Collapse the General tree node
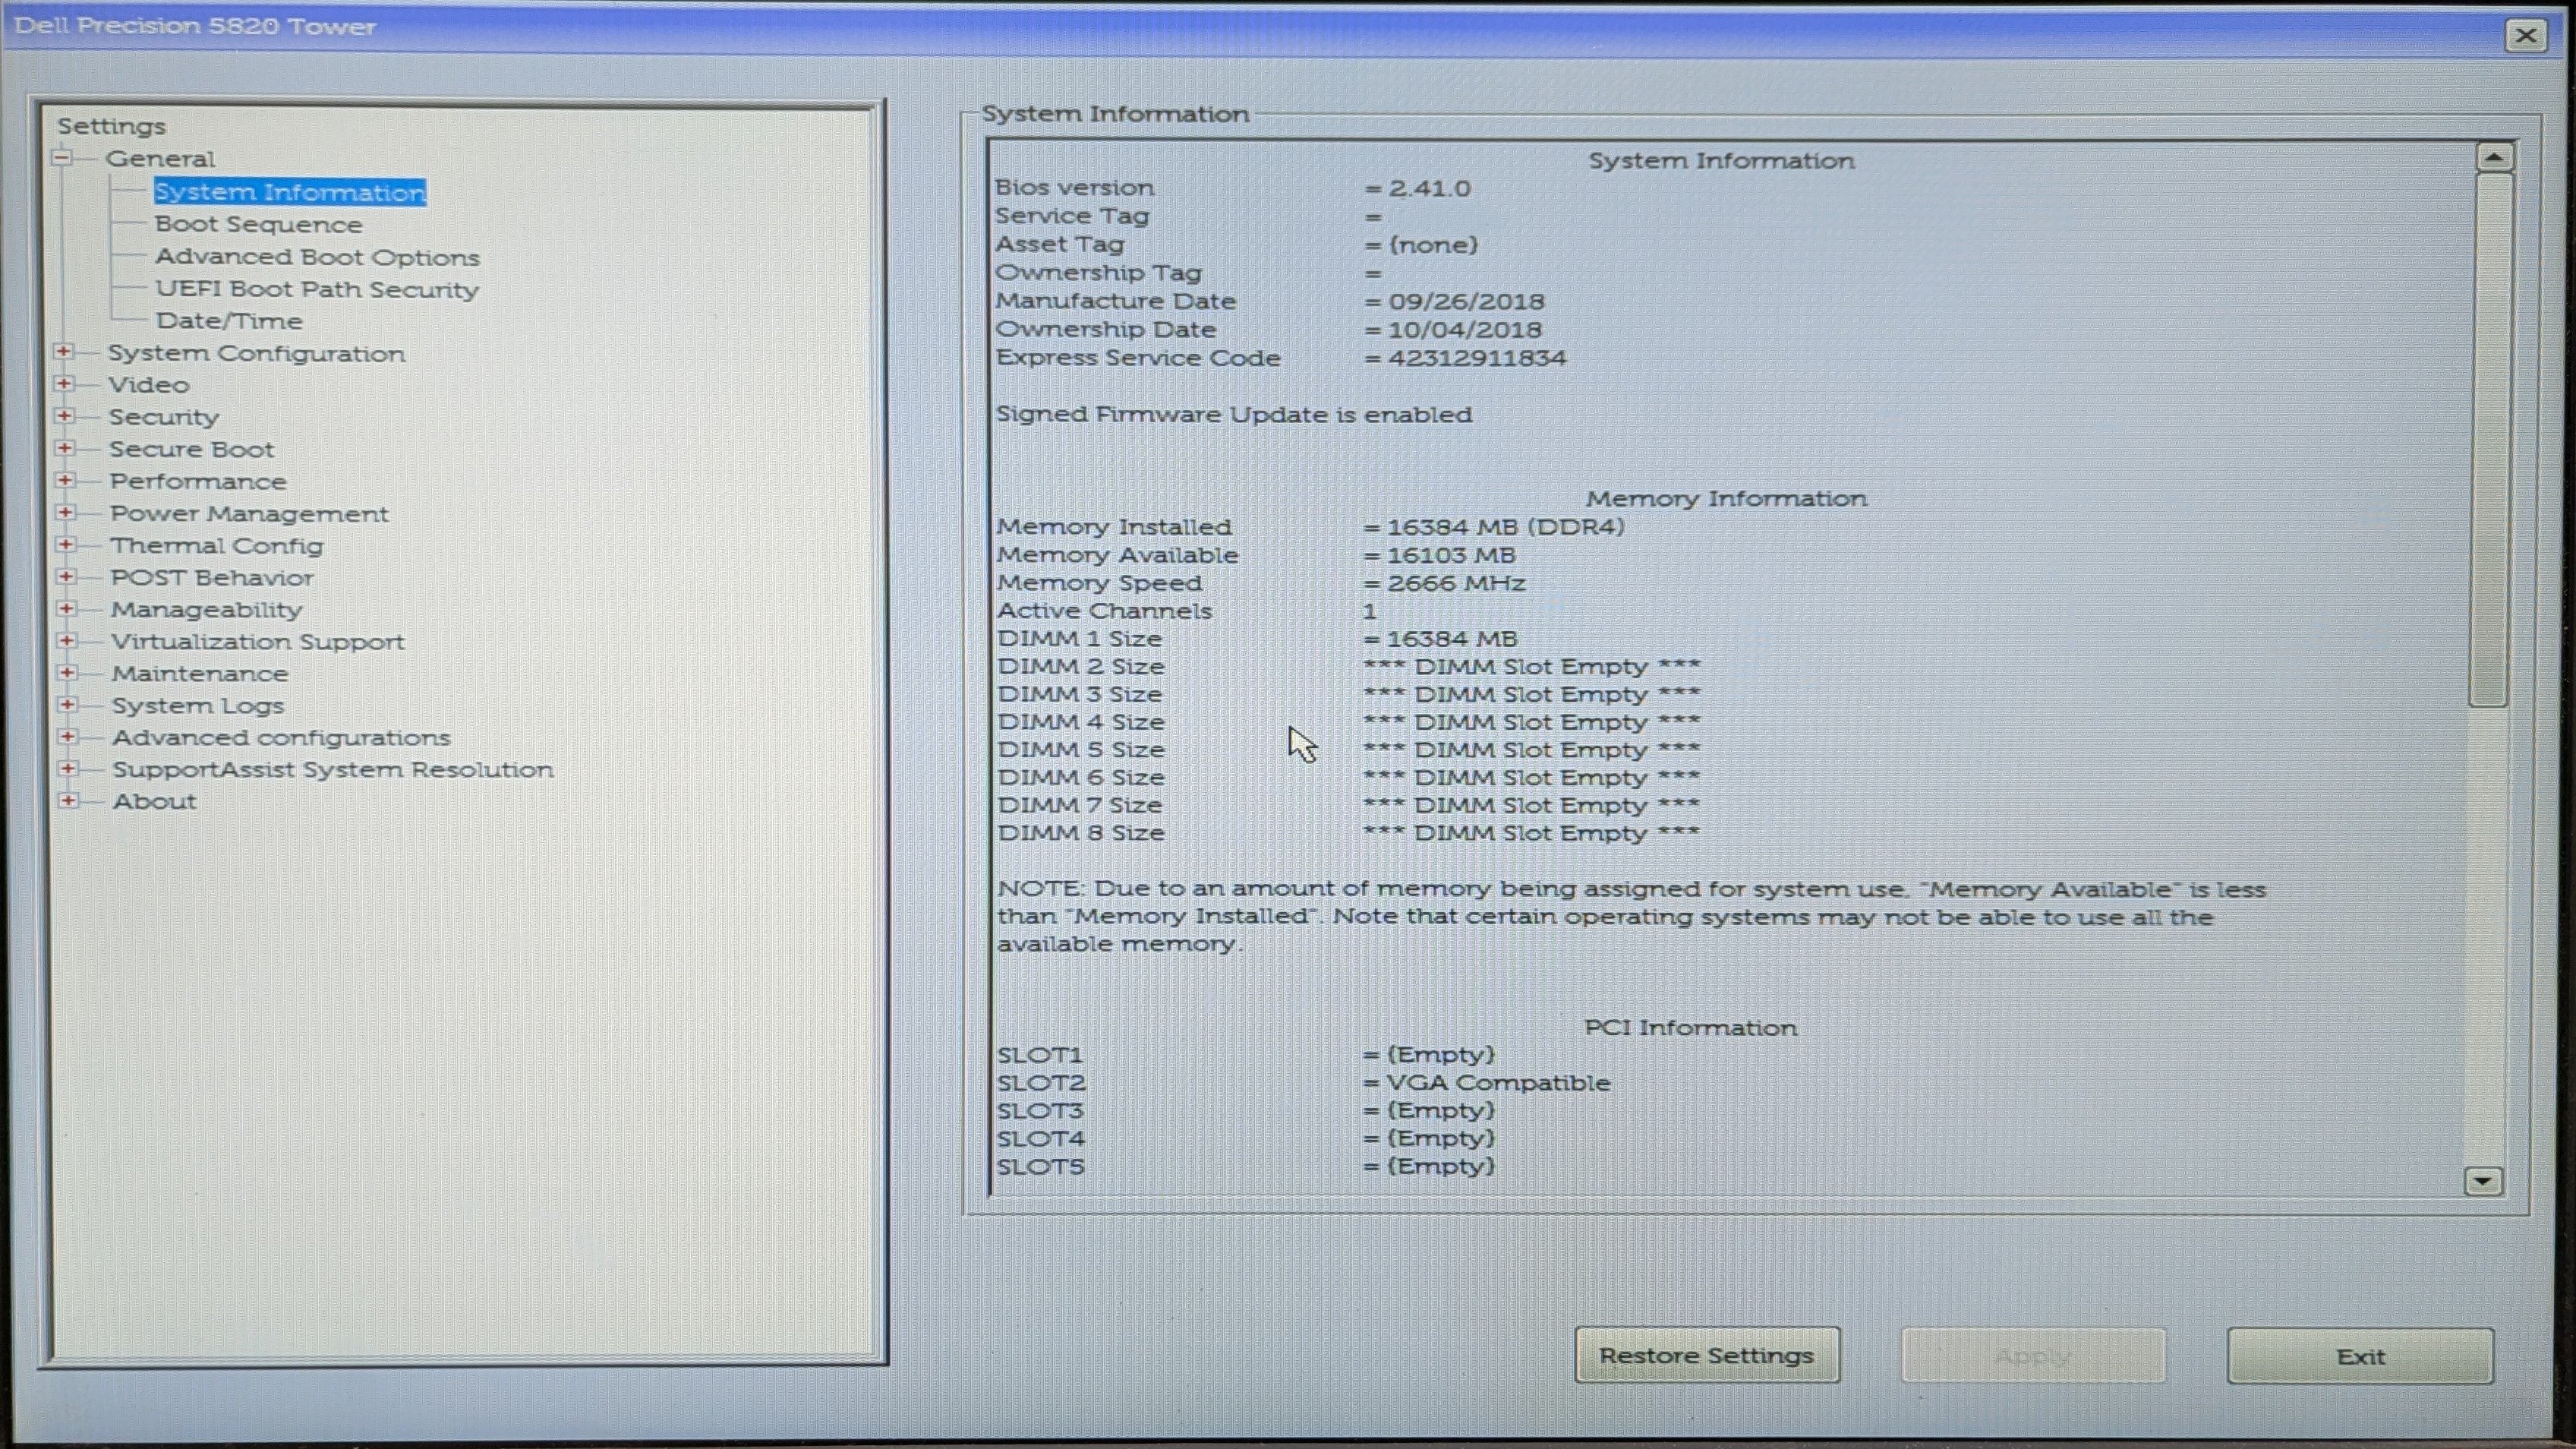 (x=63, y=158)
